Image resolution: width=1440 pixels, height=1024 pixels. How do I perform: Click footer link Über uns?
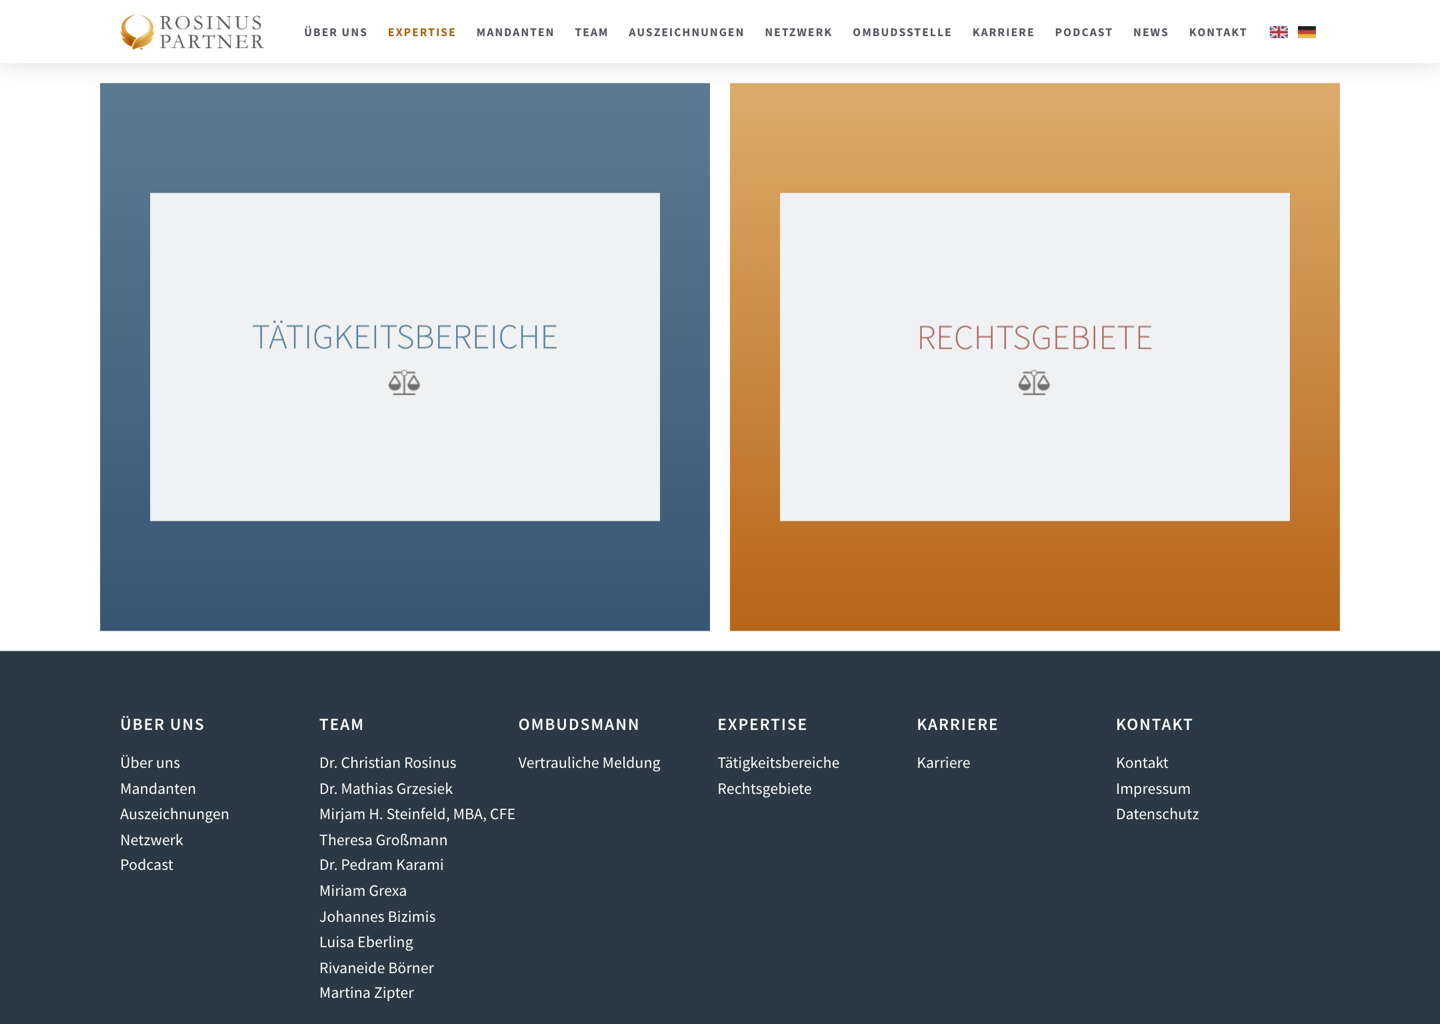pyautogui.click(x=150, y=762)
